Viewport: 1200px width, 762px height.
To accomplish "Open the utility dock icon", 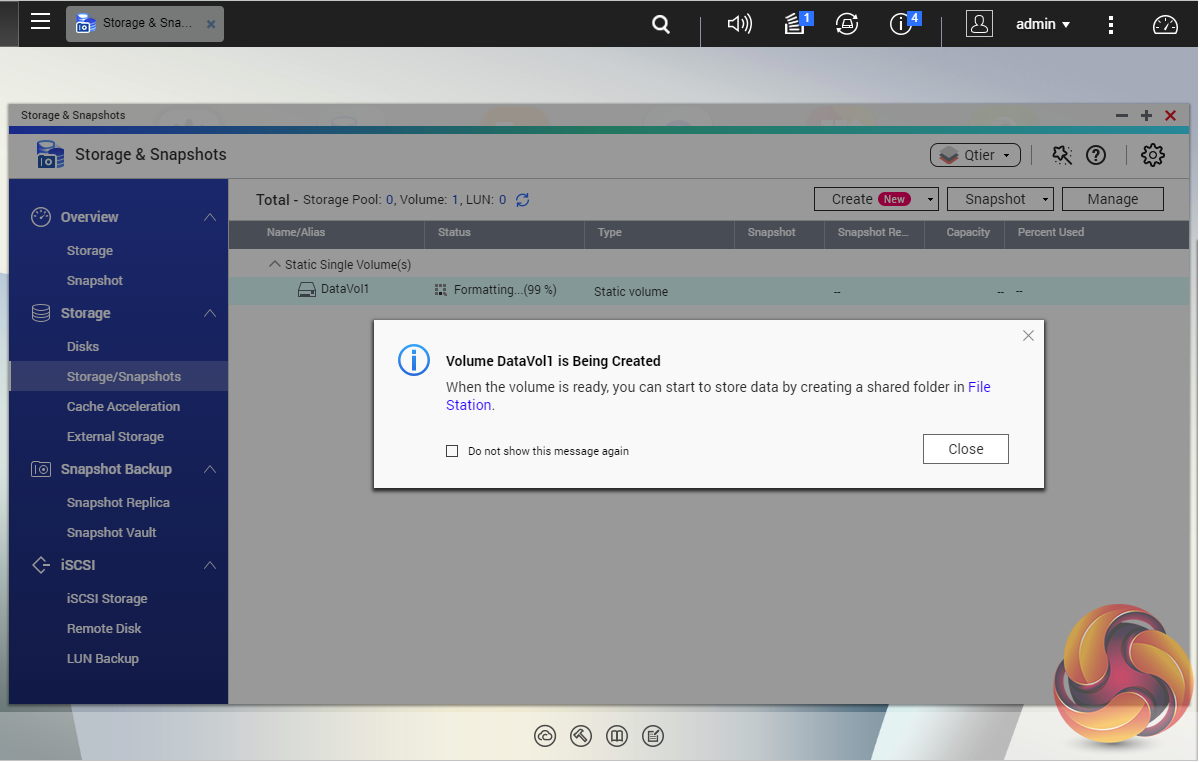I will (581, 737).
